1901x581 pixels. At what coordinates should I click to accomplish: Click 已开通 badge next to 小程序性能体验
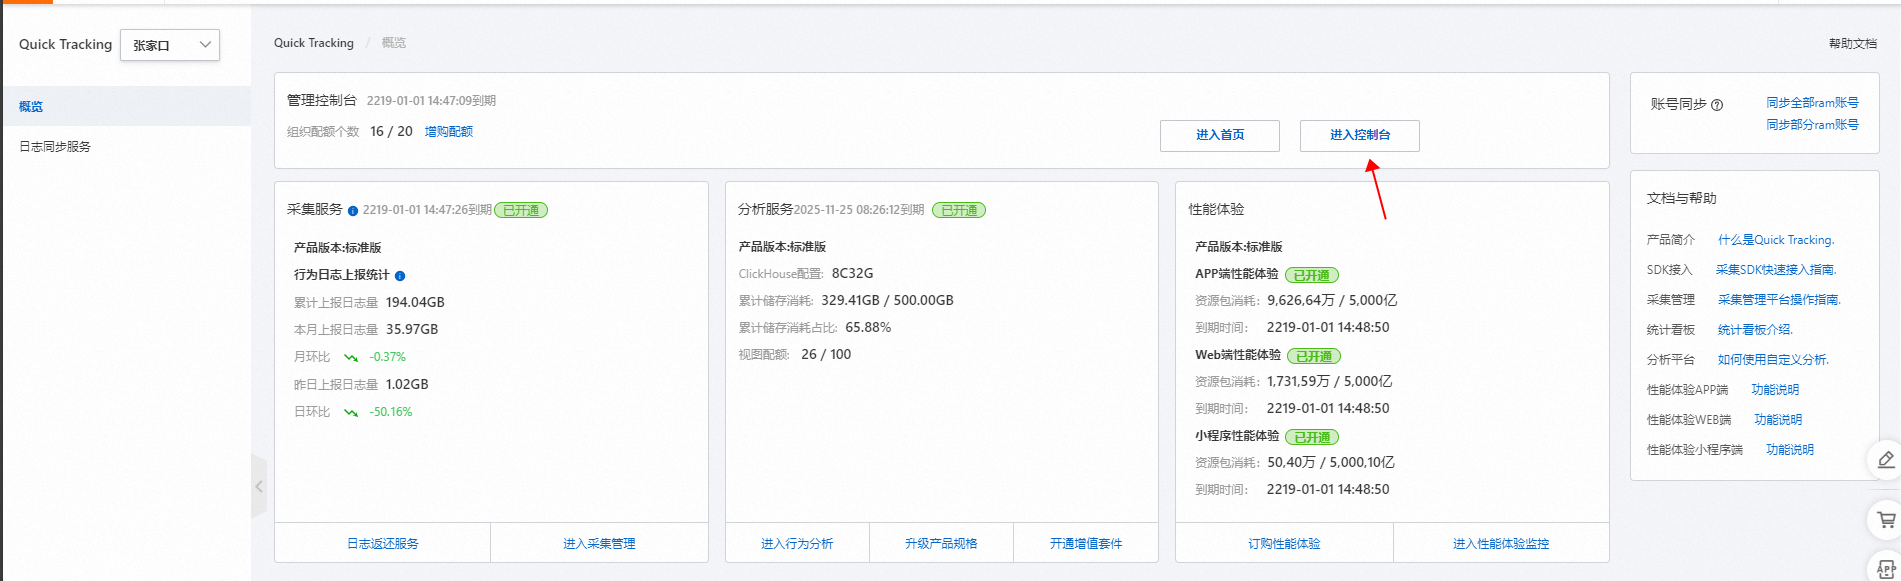1312,437
